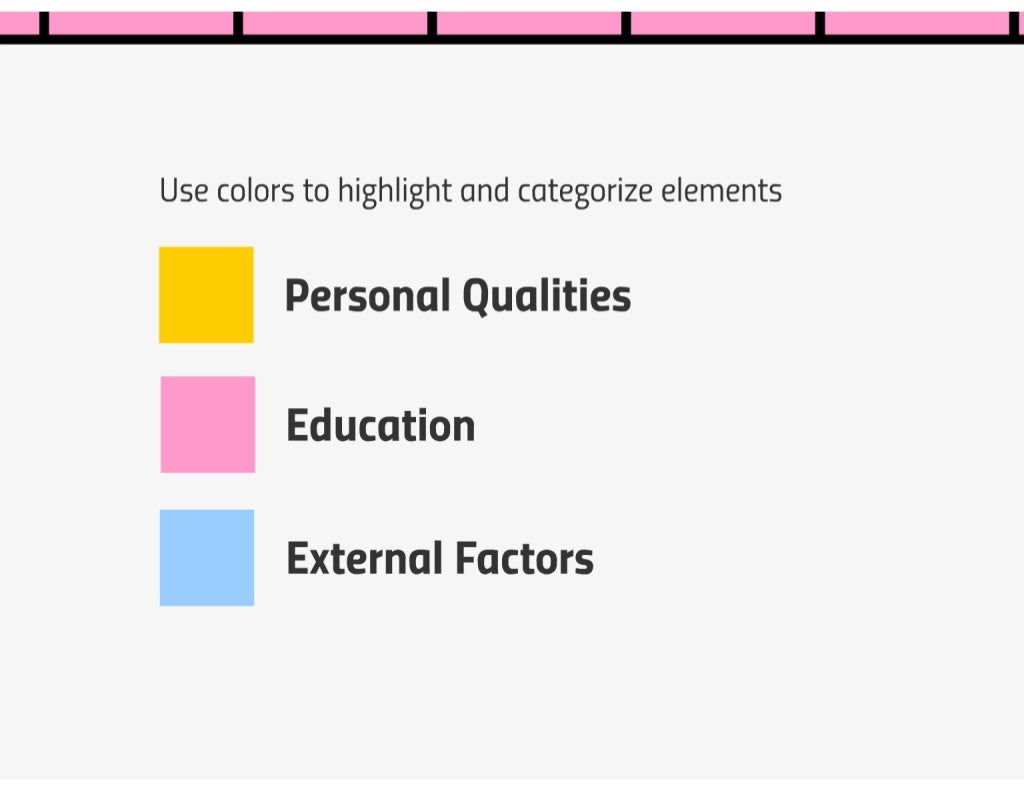The image size is (1024, 792).
Task: Select the thick black line under pink row
Action: click(512, 39)
